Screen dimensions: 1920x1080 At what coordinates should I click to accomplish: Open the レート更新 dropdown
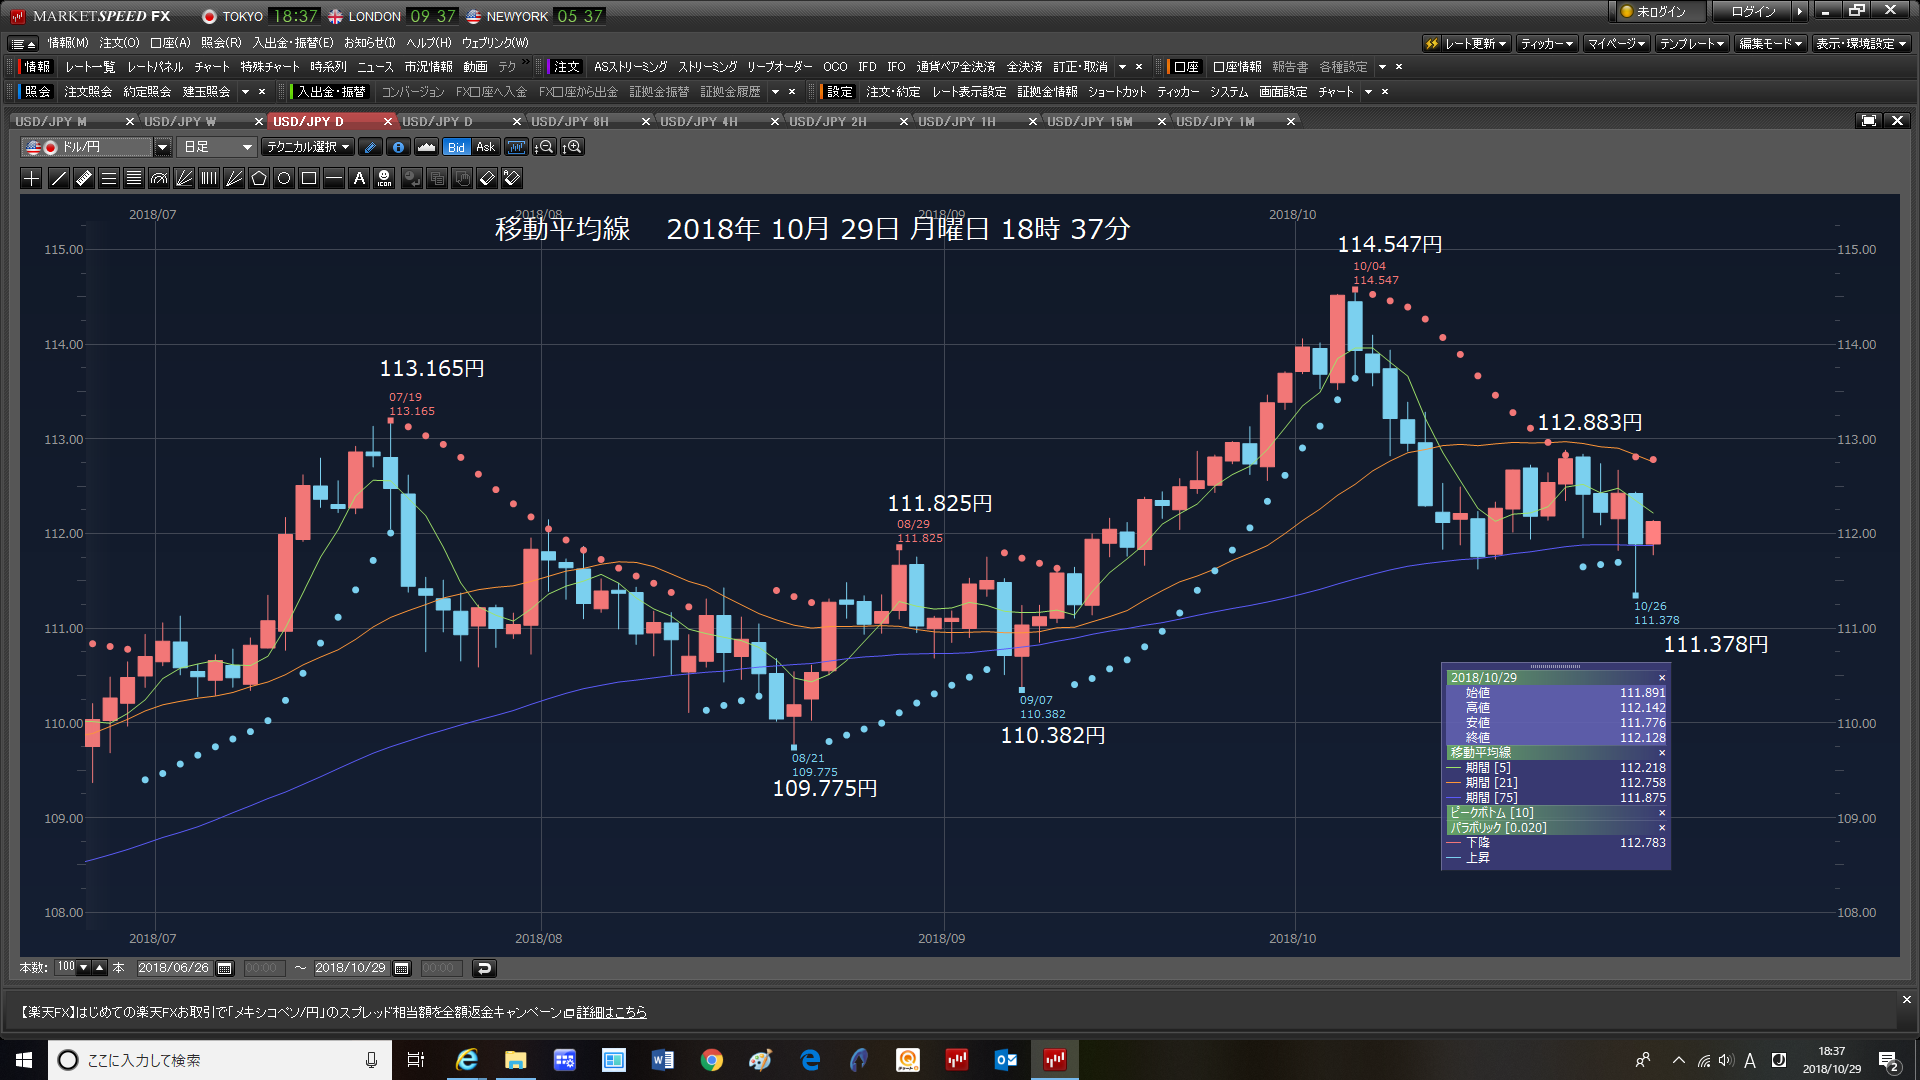coord(1466,43)
